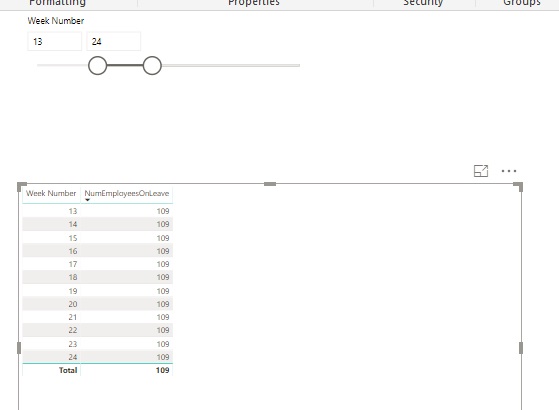This screenshot has width=559, height=410.
Task: Click the left-middle resize handle of the table visual
Action: pos(19,348)
